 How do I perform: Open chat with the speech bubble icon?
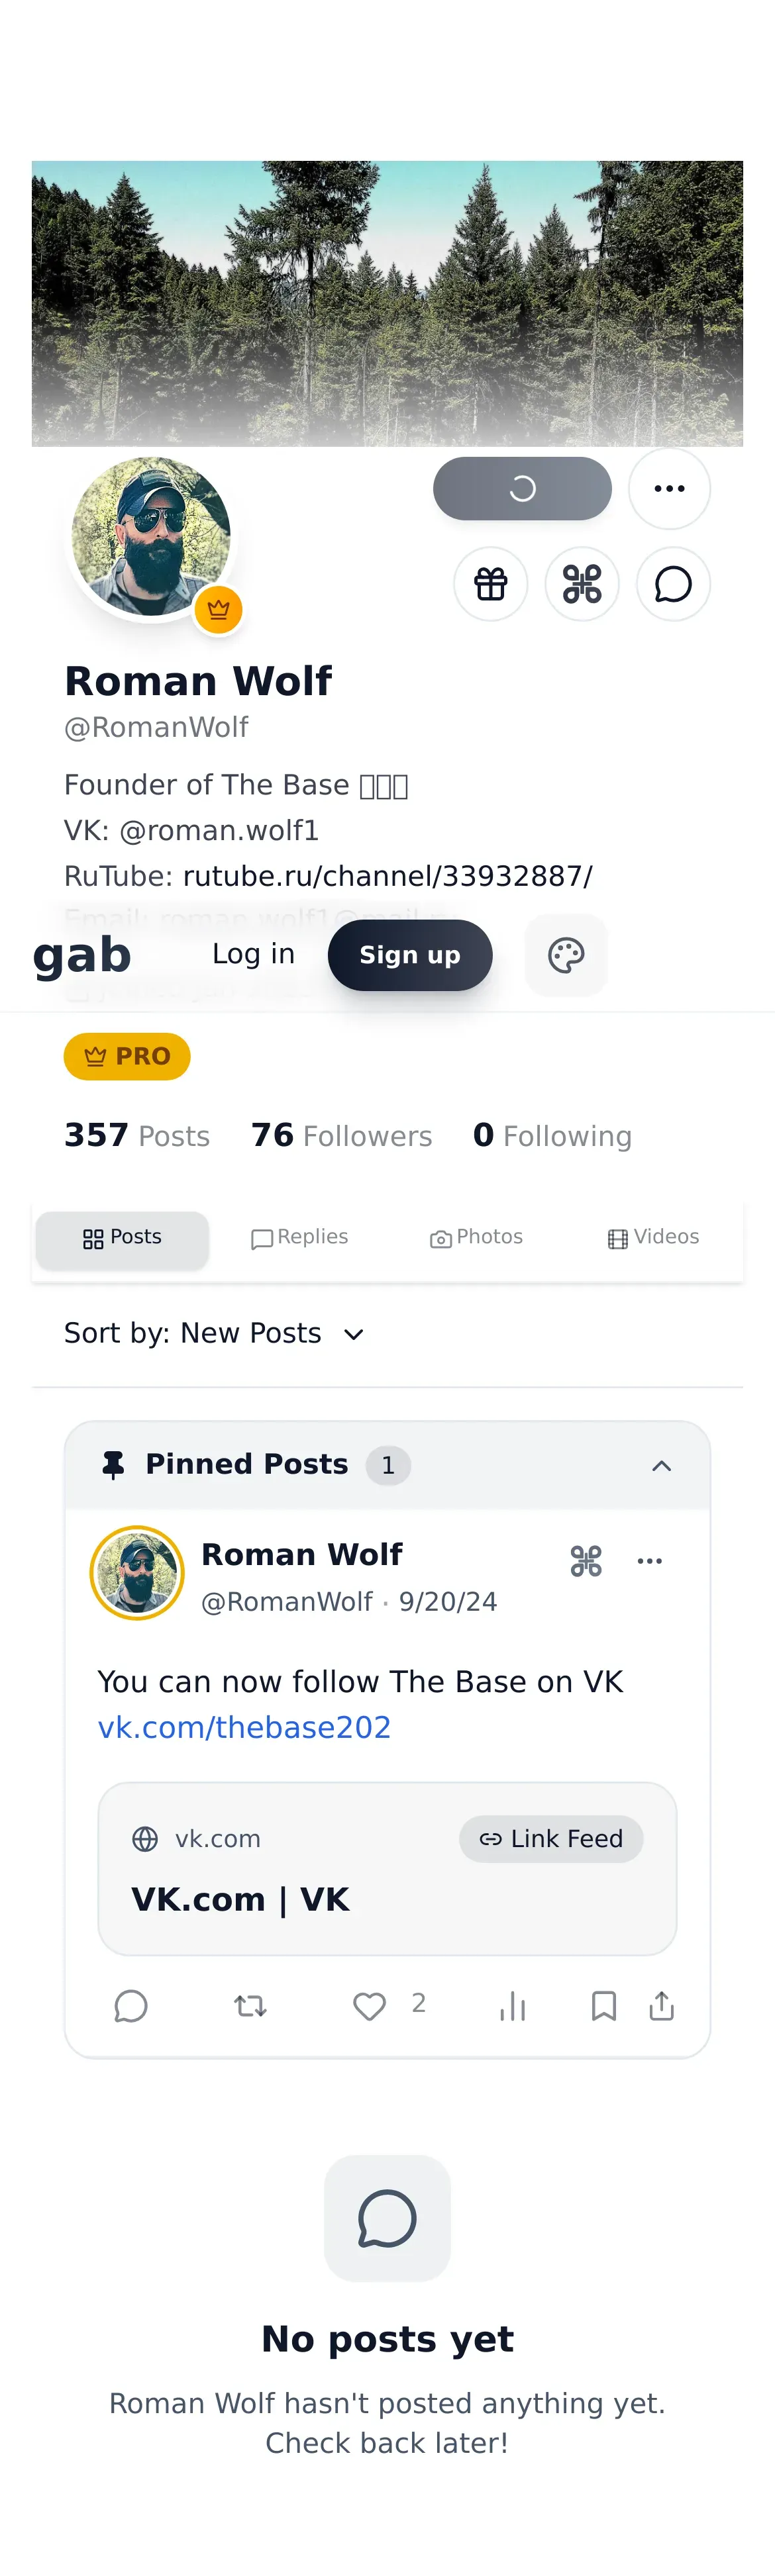pyautogui.click(x=673, y=584)
